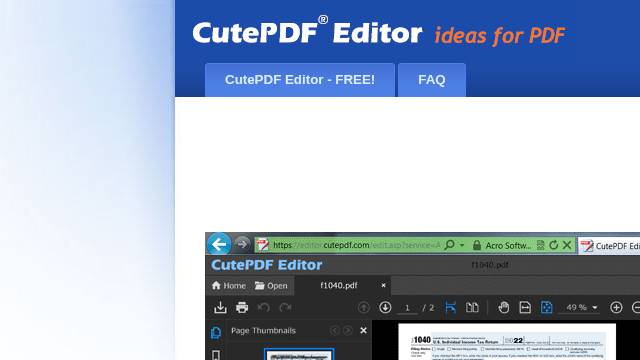Click the thumbnails panel previous arrow

click(x=335, y=330)
